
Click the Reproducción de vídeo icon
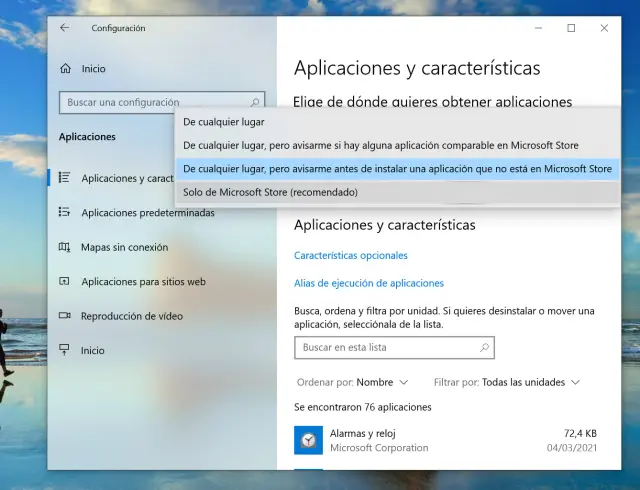point(64,316)
